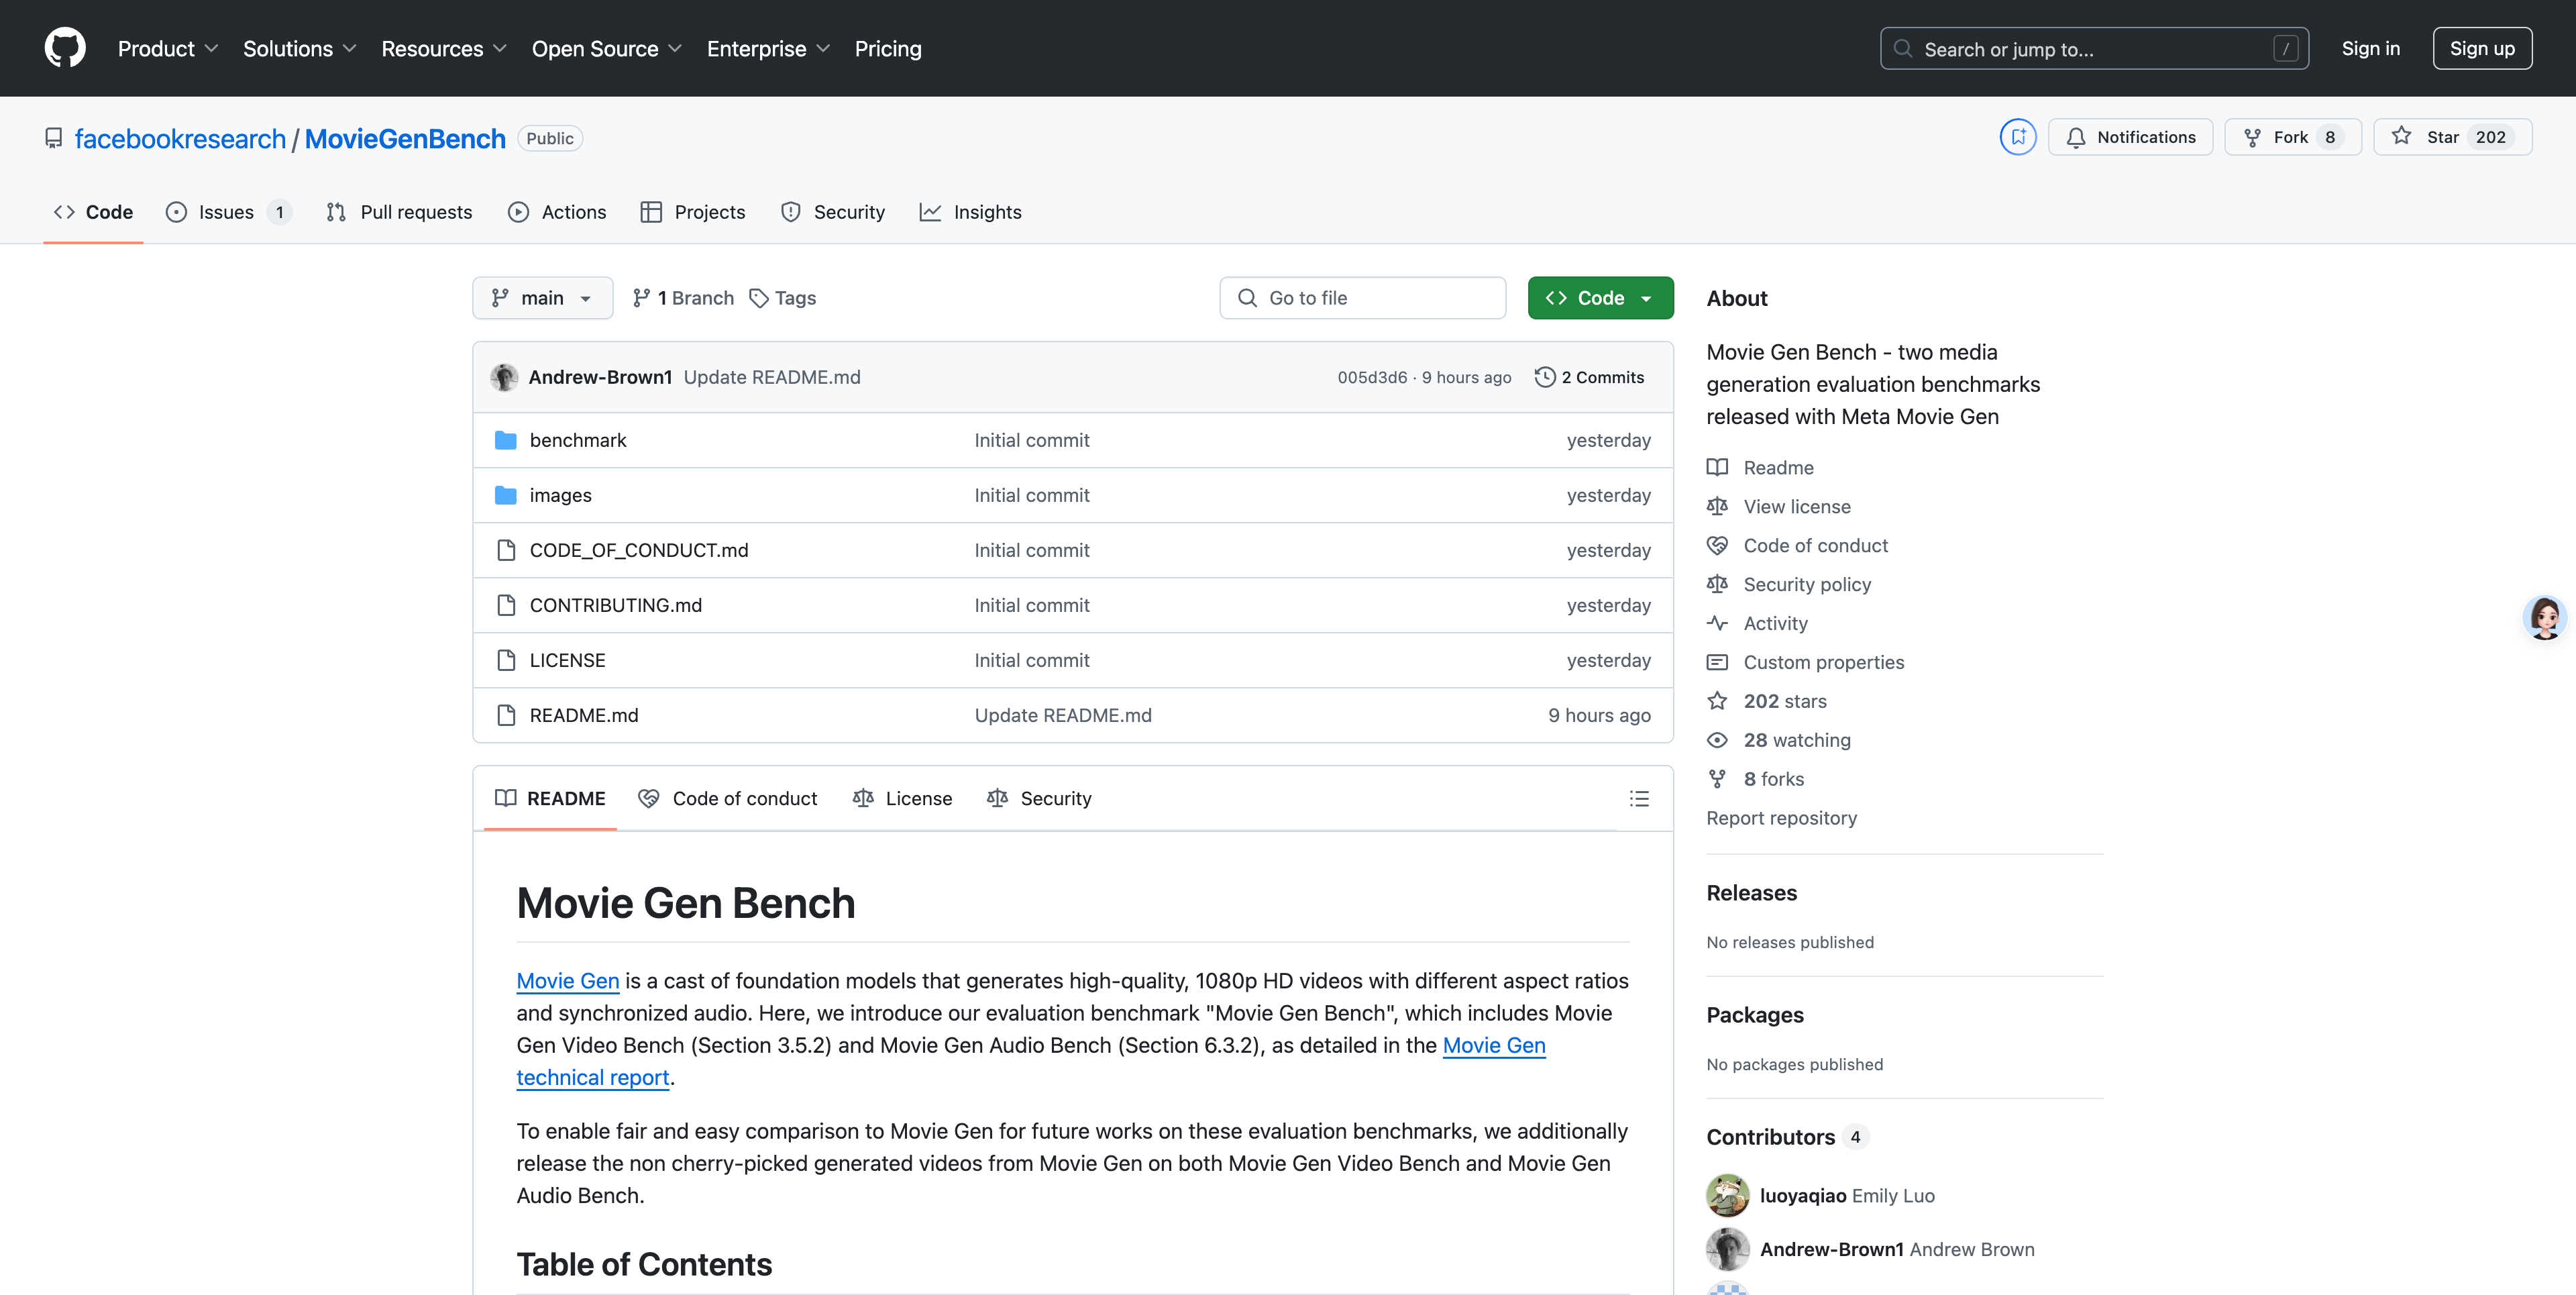Click the file icon for README.md
Screen dimensions: 2576x1295
pyautogui.click(x=506, y=715)
